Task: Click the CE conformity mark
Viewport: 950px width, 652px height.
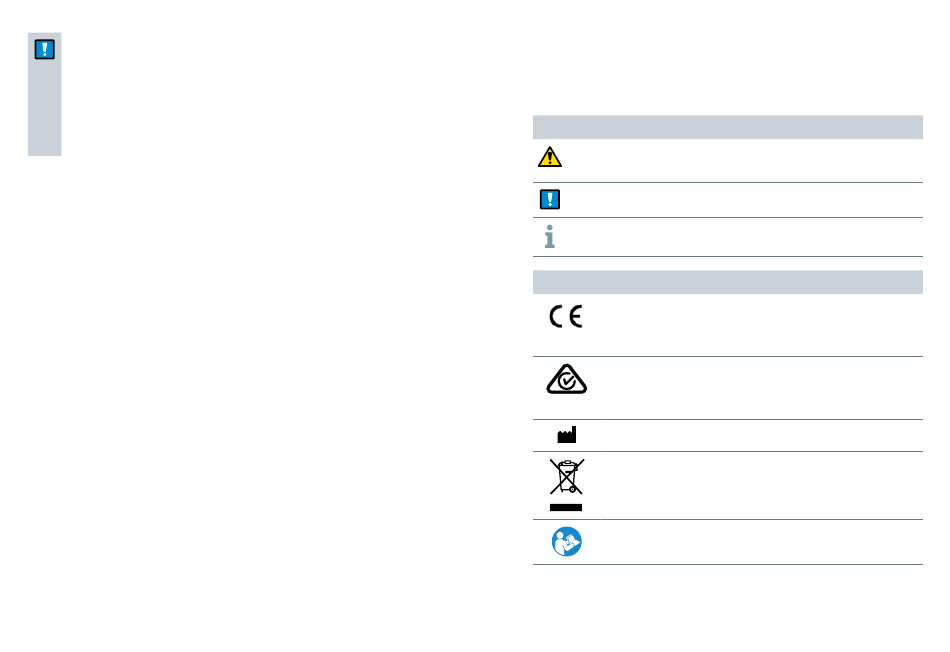Action: (566, 320)
